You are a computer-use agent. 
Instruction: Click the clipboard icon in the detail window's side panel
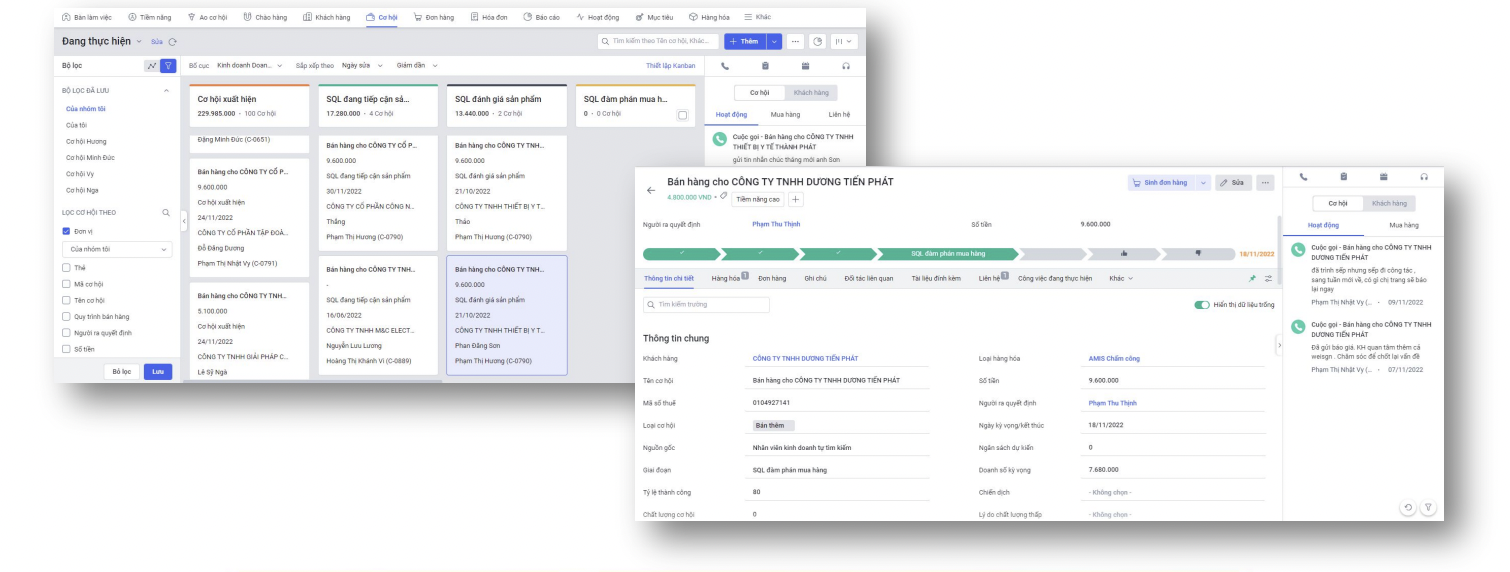tap(1343, 177)
